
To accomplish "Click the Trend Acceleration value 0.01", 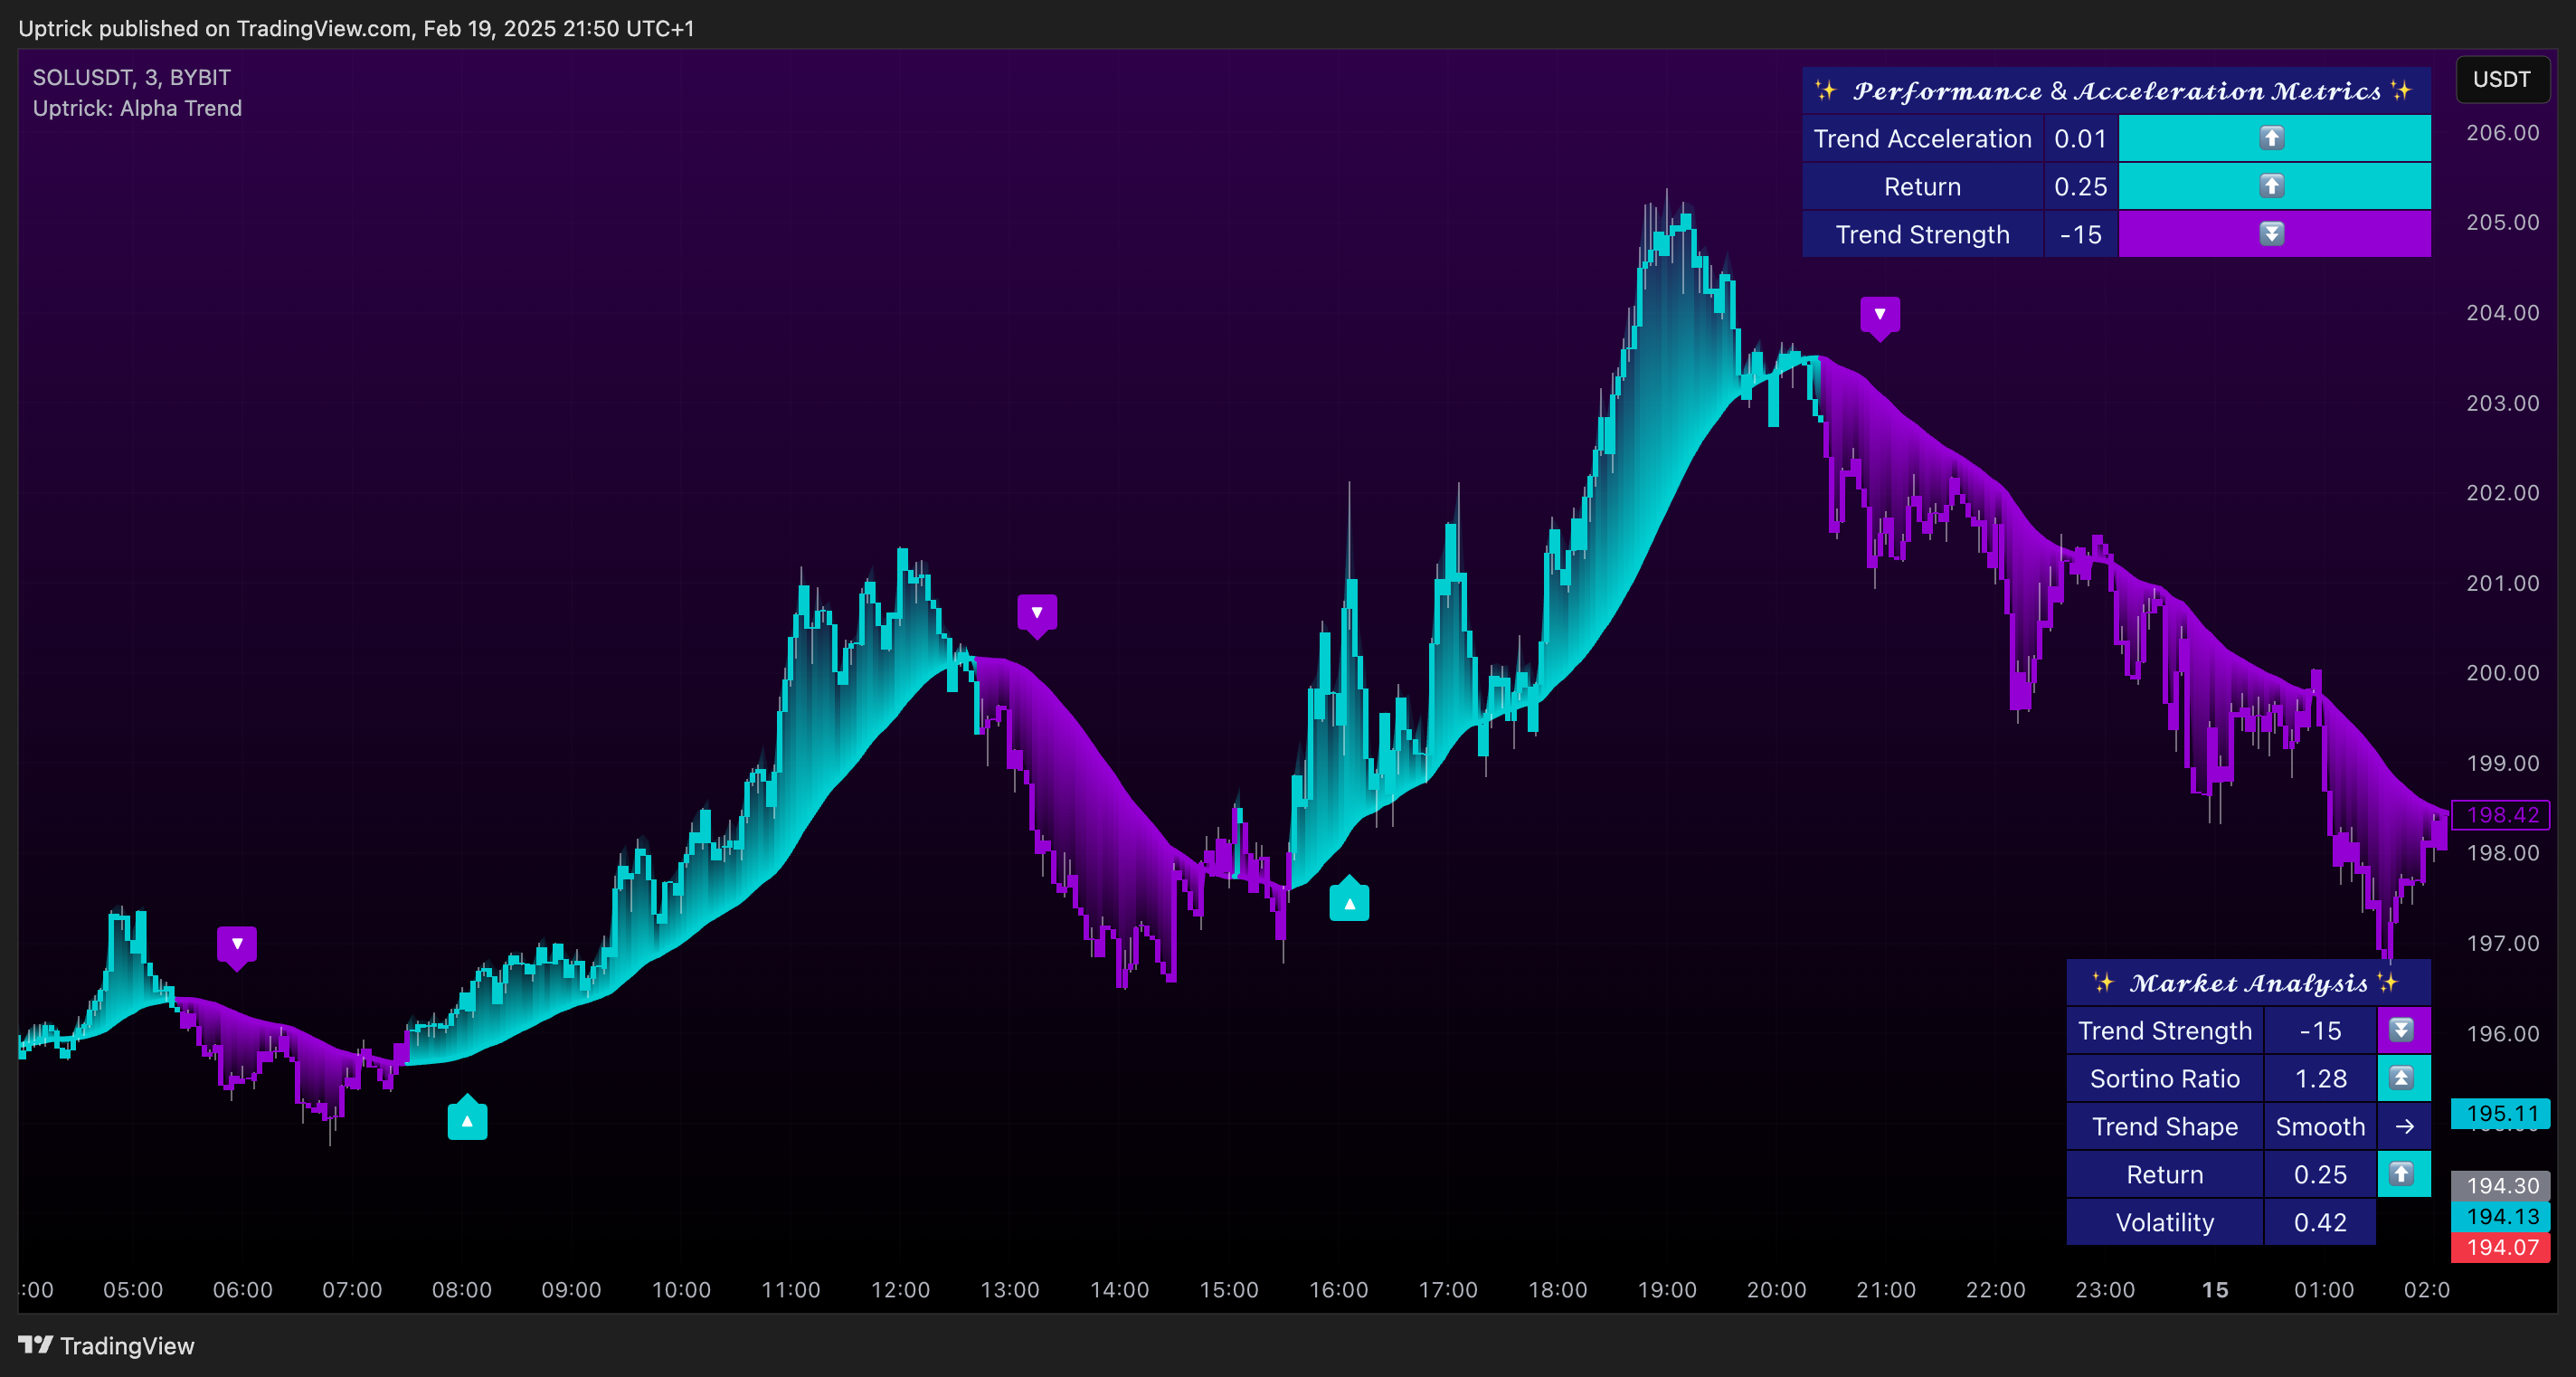I will [x=2080, y=139].
